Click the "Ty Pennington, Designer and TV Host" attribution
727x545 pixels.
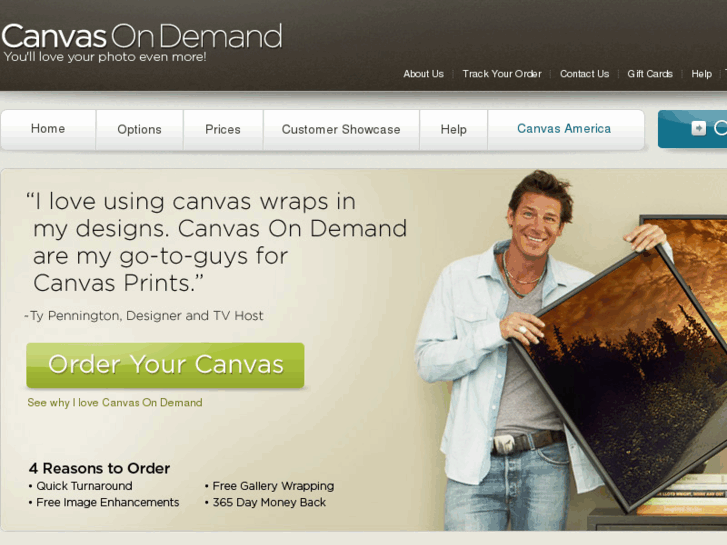click(144, 316)
